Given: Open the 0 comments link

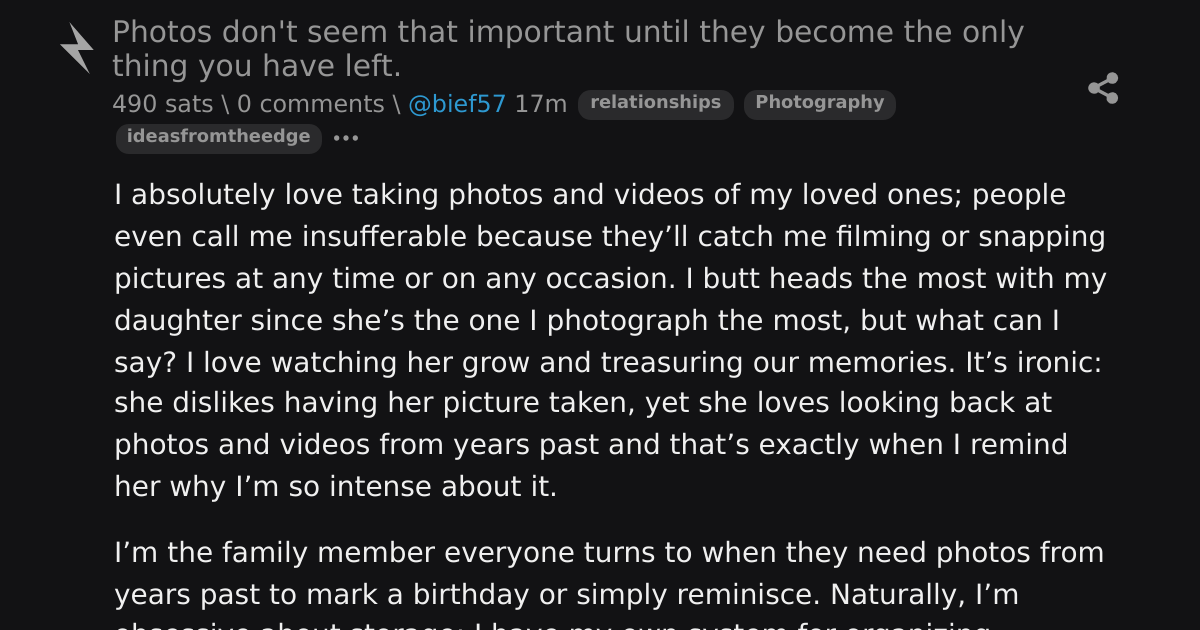Looking at the screenshot, I should pyautogui.click(x=310, y=104).
